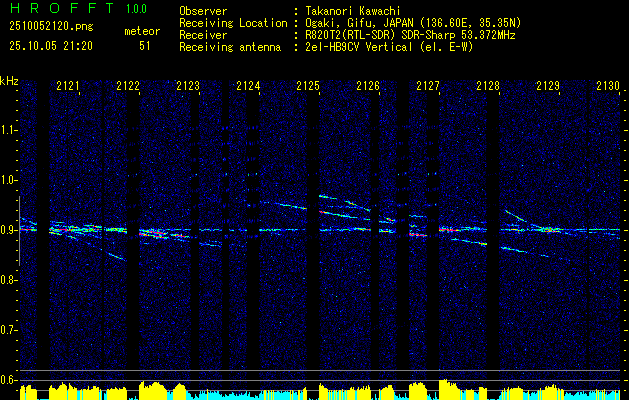Image resolution: width=629 pixels, height=400 pixels.
Task: Click the 2510052120.png filename text
Action: click(x=51, y=27)
